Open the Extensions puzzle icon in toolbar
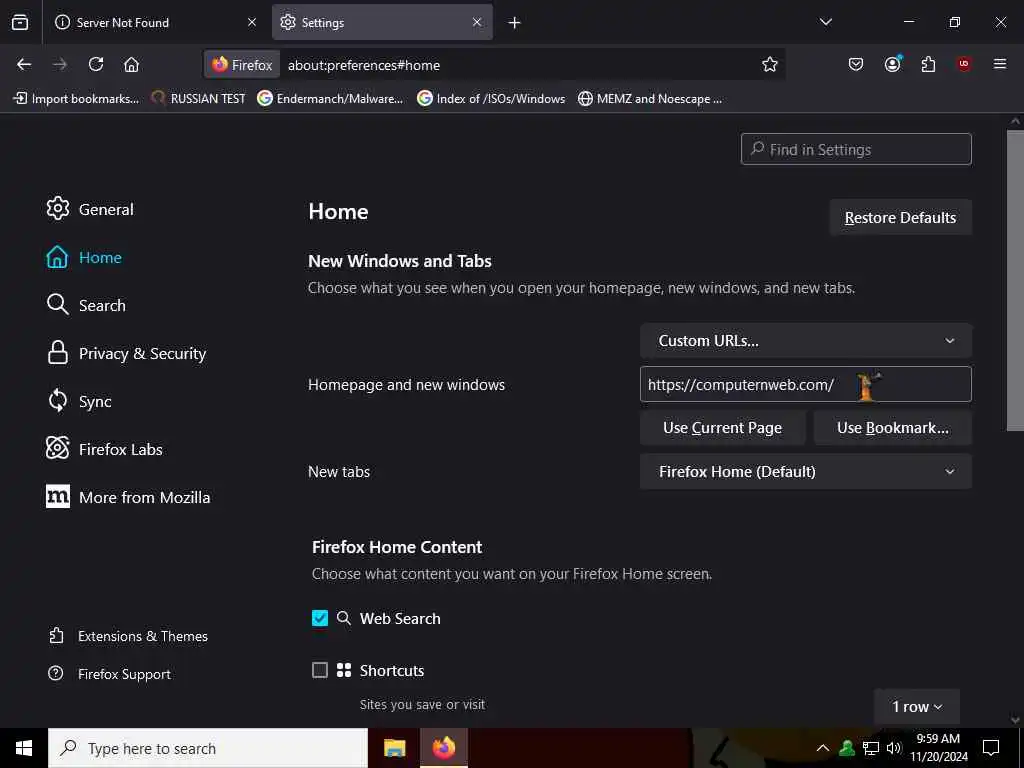Viewport: 1024px width, 768px height. click(x=928, y=64)
